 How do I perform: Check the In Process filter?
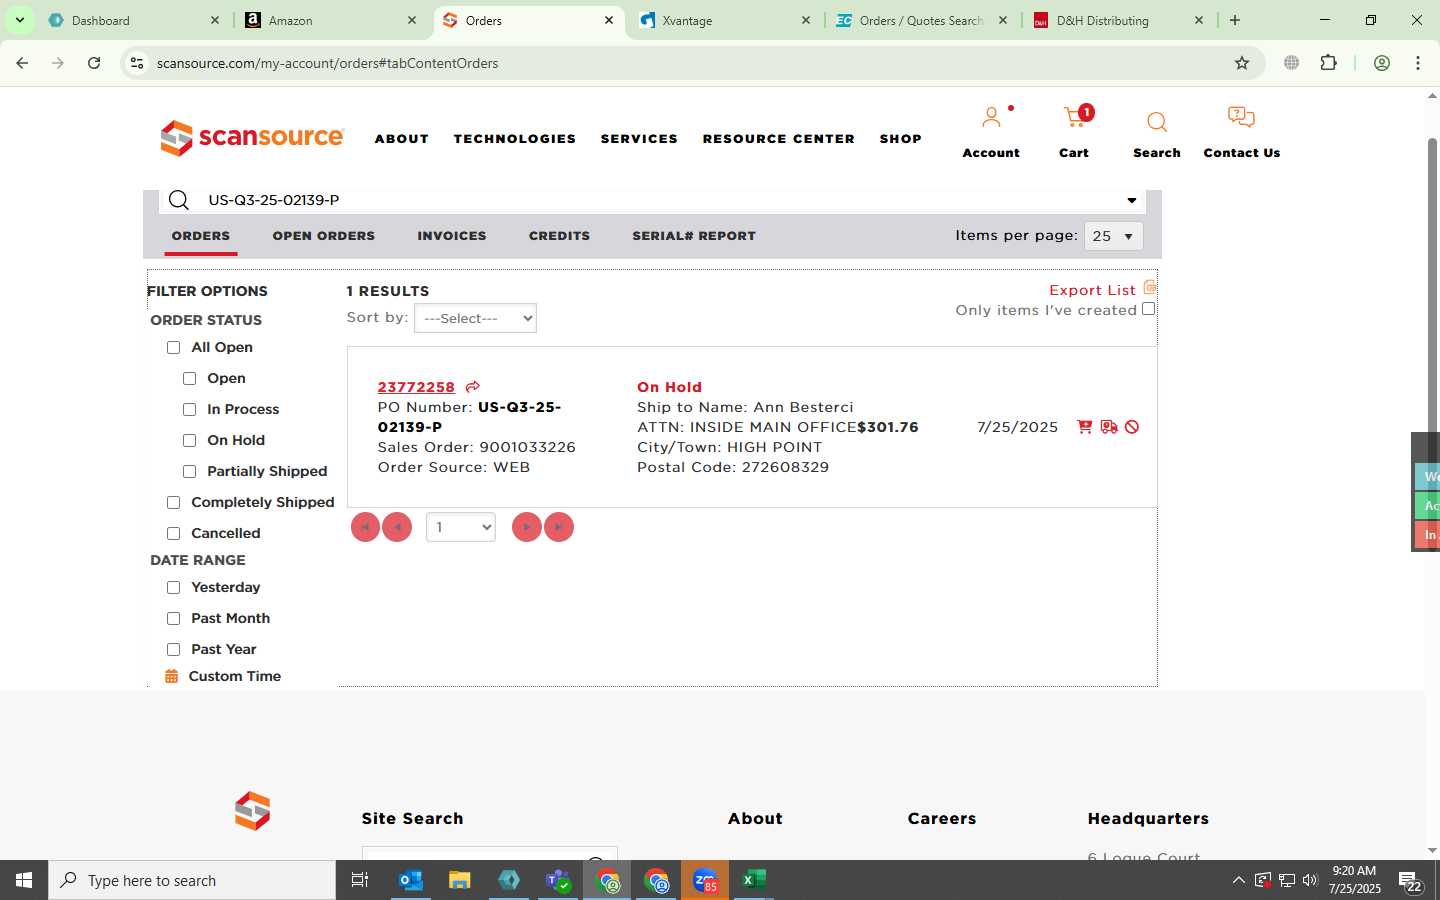tap(189, 410)
